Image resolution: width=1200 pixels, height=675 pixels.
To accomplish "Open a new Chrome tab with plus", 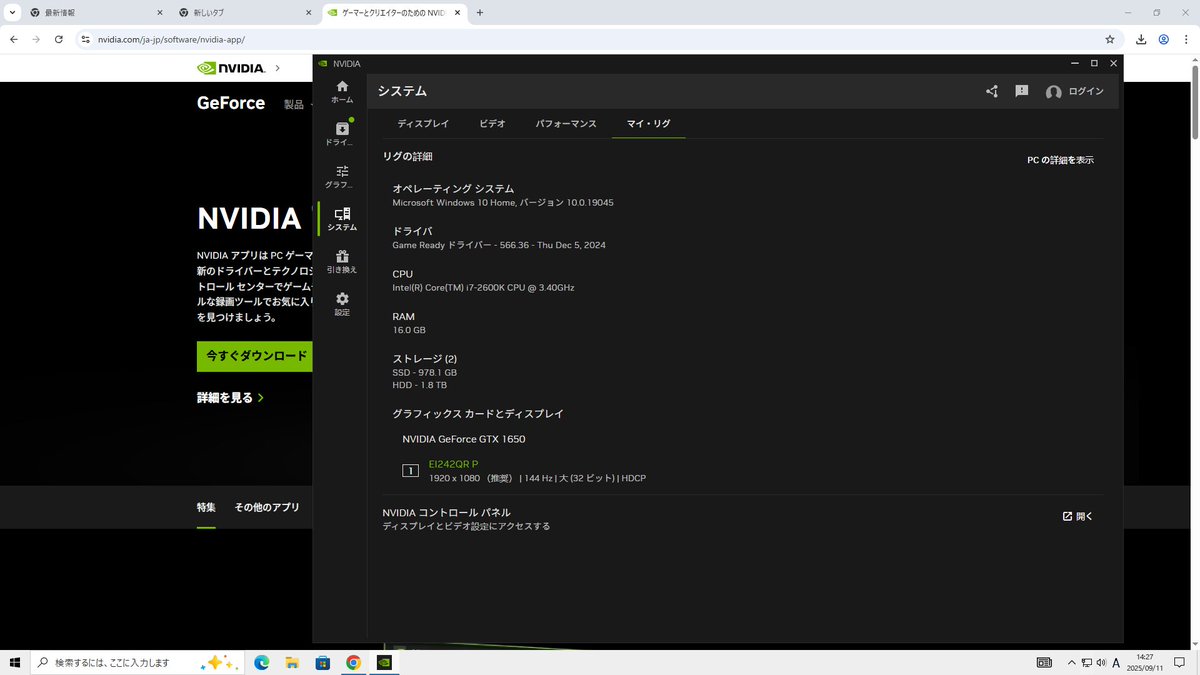I will pos(480,13).
